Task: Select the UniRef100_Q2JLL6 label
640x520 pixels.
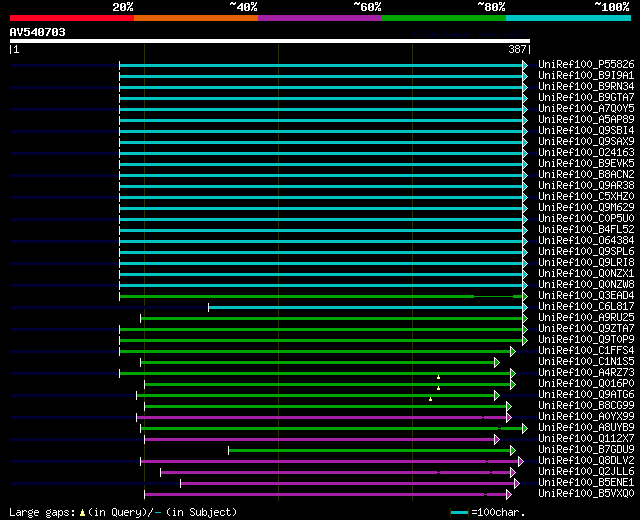Action: (x=586, y=472)
